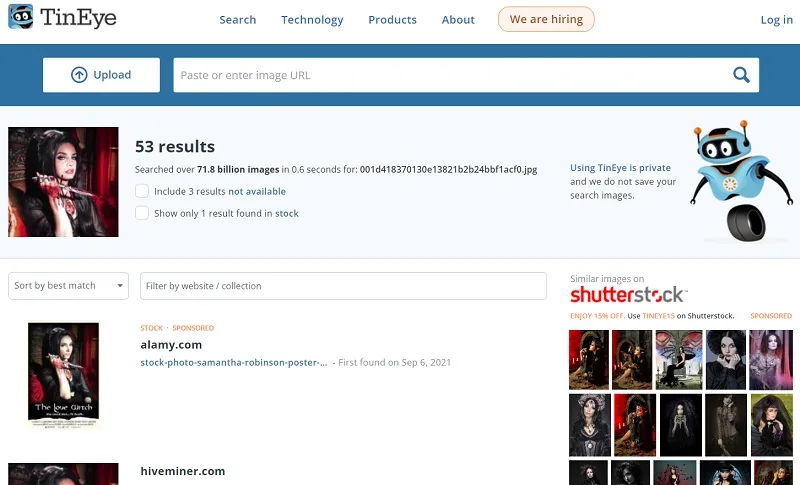Click the Shutterstock logo
This screenshot has width=800, height=485.
click(x=629, y=295)
